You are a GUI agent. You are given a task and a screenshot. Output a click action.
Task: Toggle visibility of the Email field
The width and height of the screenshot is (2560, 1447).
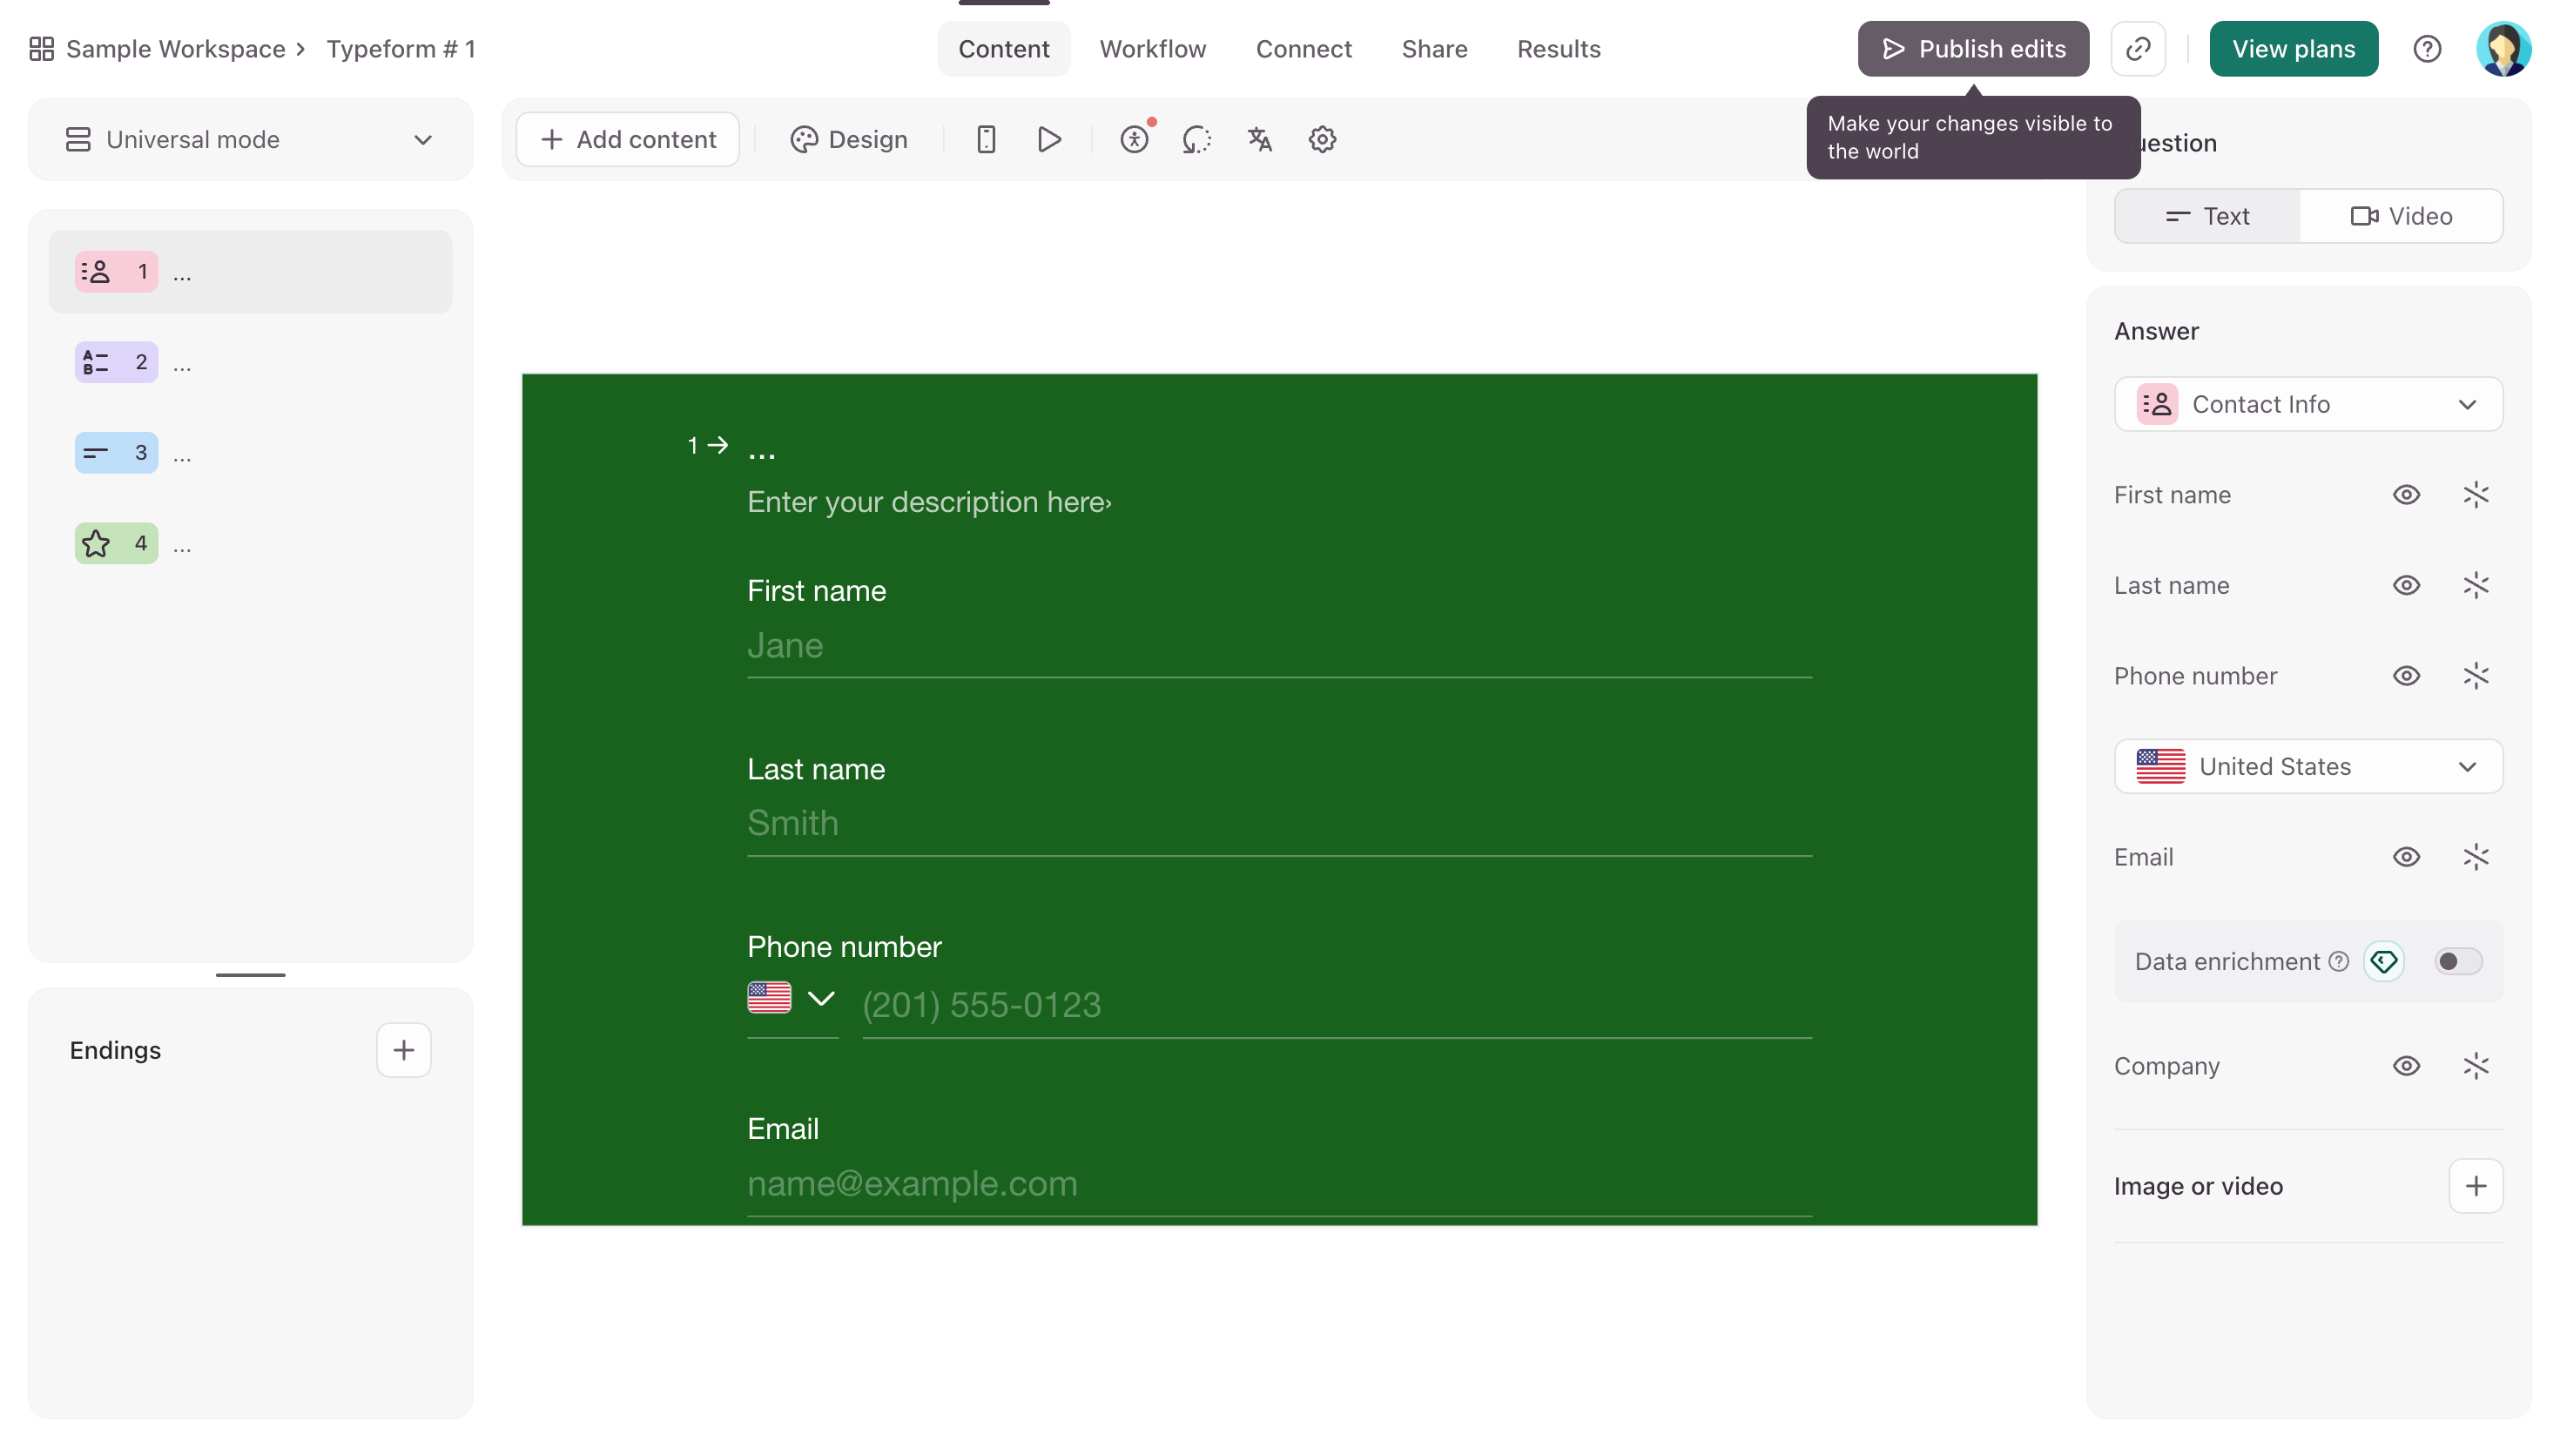click(x=2405, y=857)
